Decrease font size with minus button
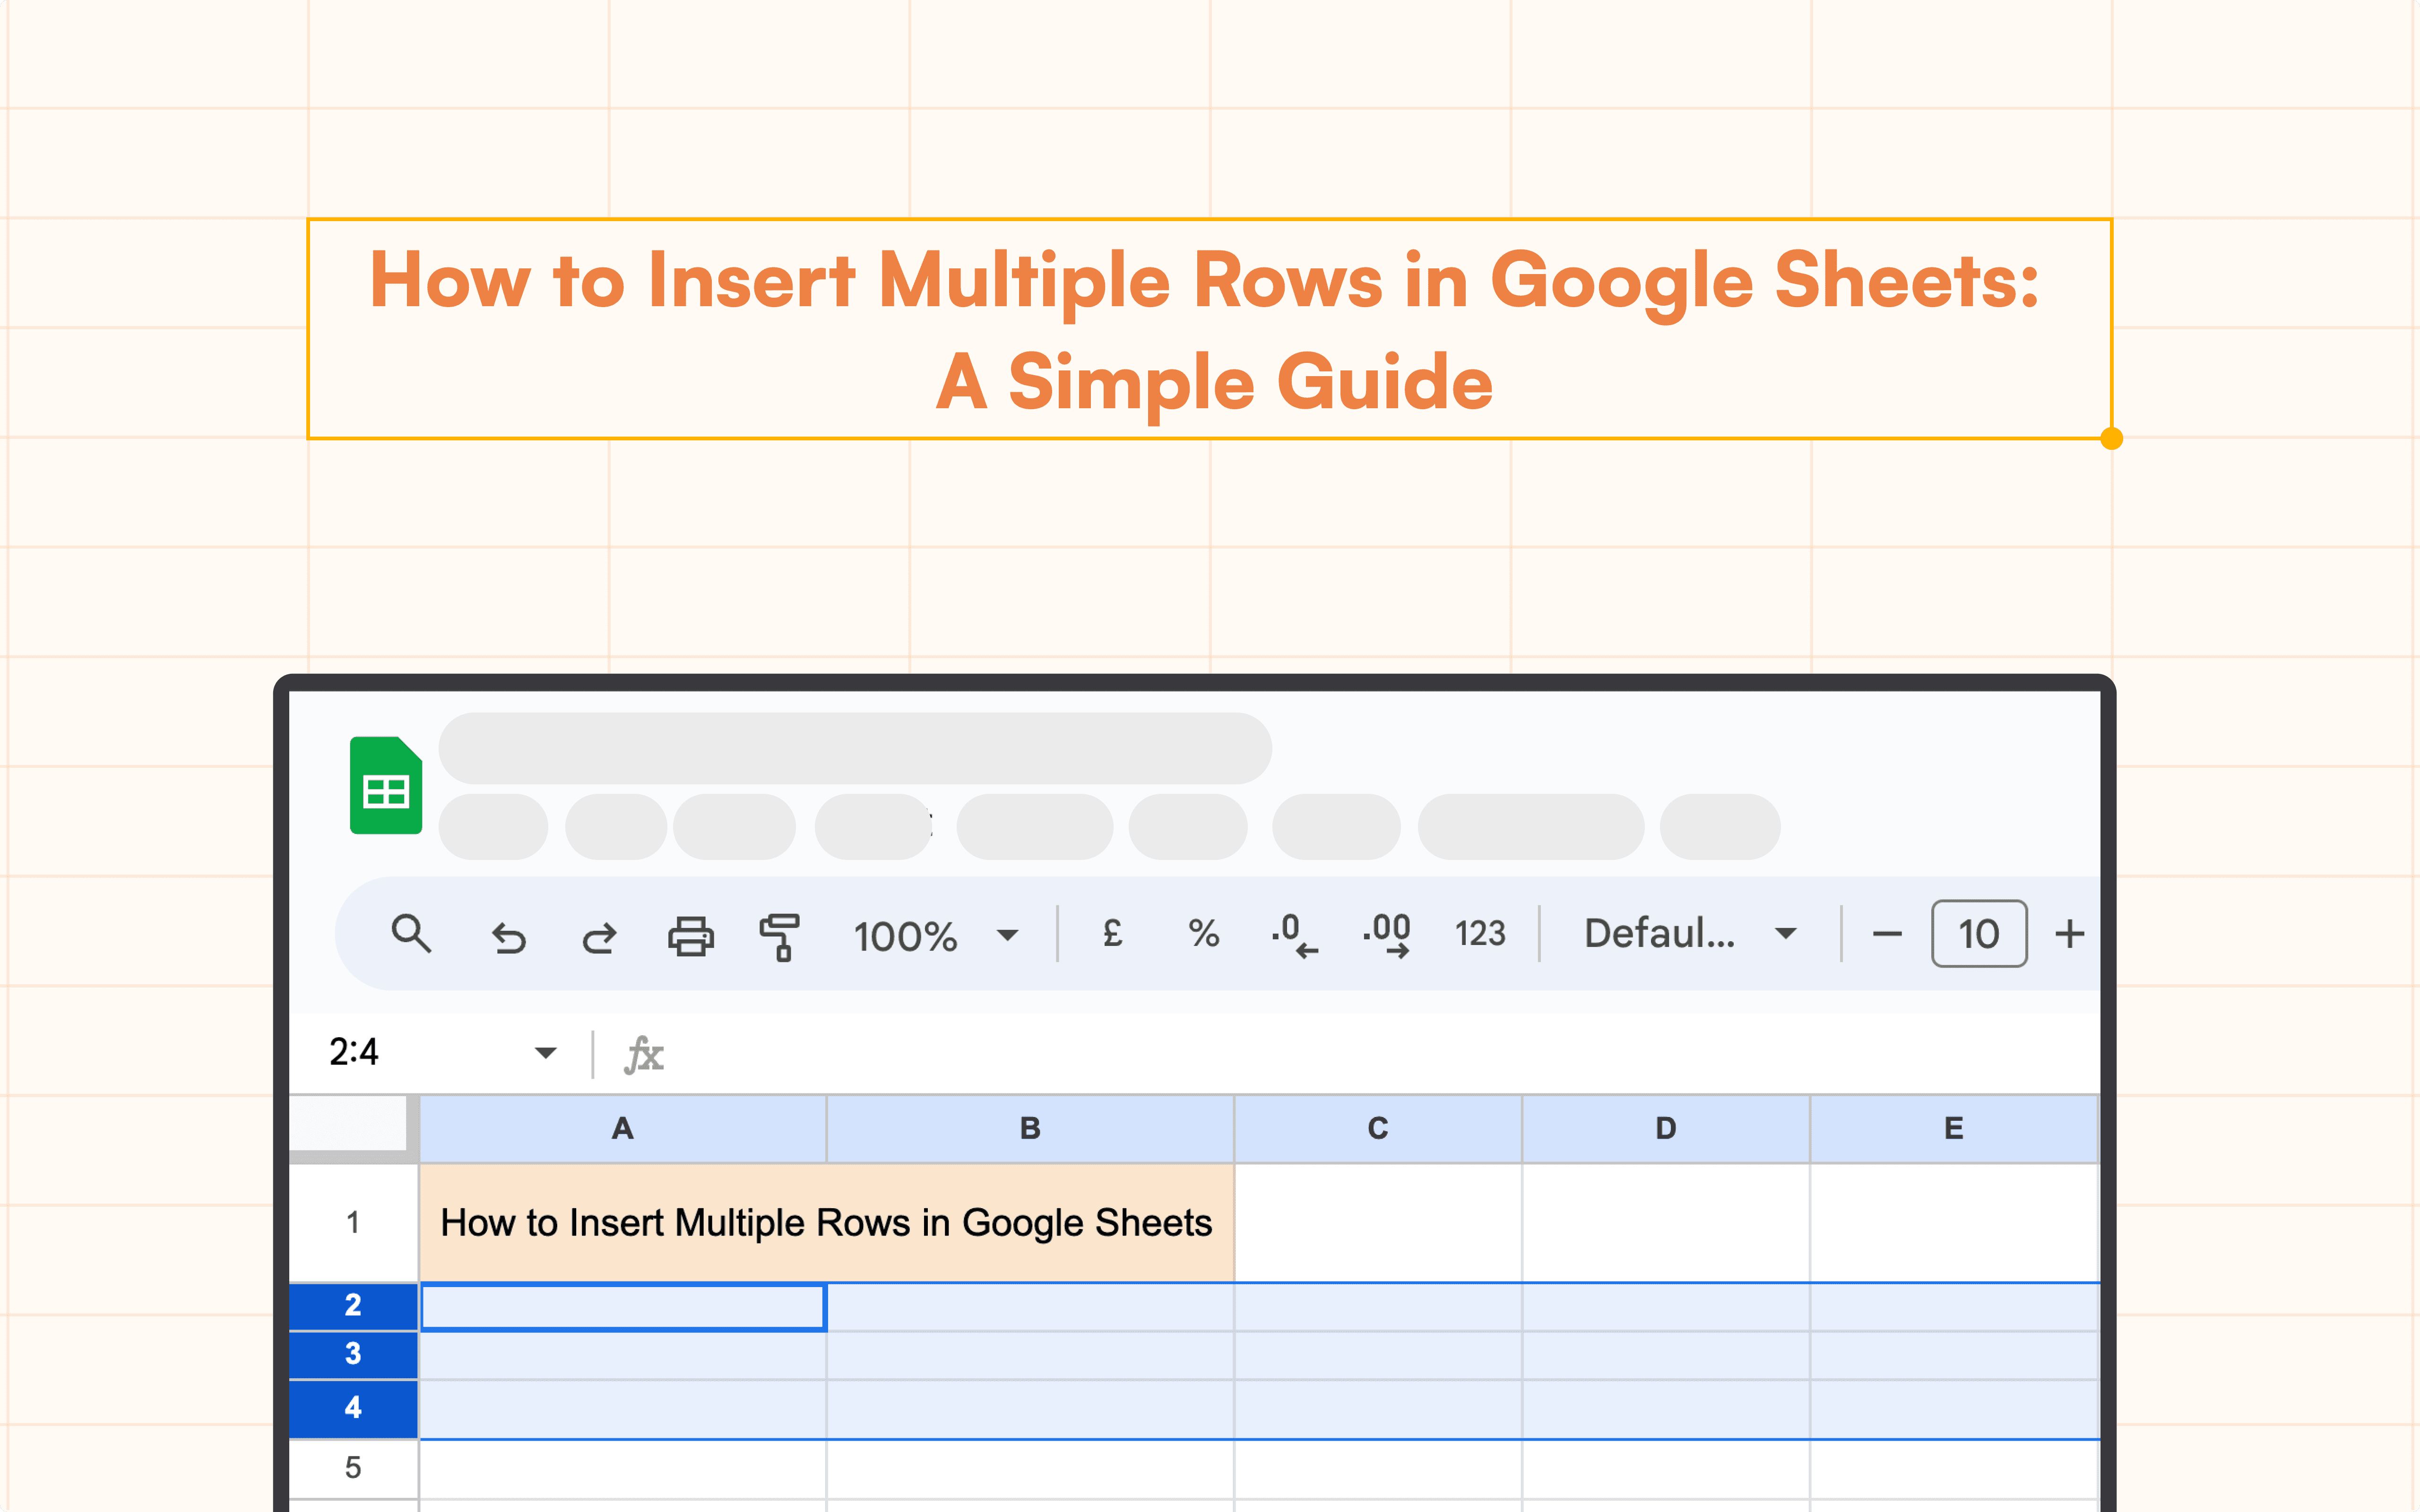The image size is (2420, 1512). point(1887,934)
